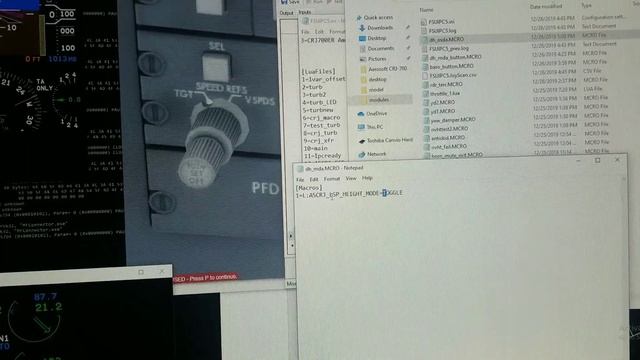Select the throttle_1.lua file icon
This screenshot has height=360, width=640.
point(425,94)
